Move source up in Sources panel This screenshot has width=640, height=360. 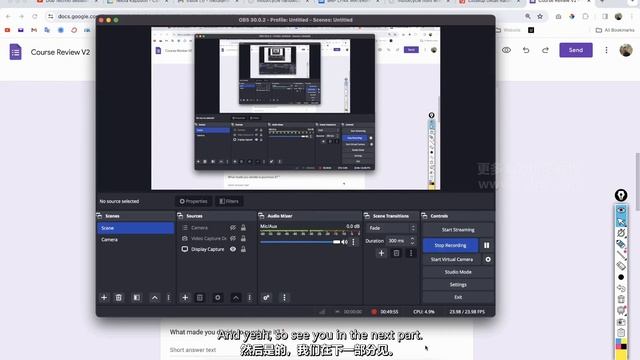(x=236, y=298)
